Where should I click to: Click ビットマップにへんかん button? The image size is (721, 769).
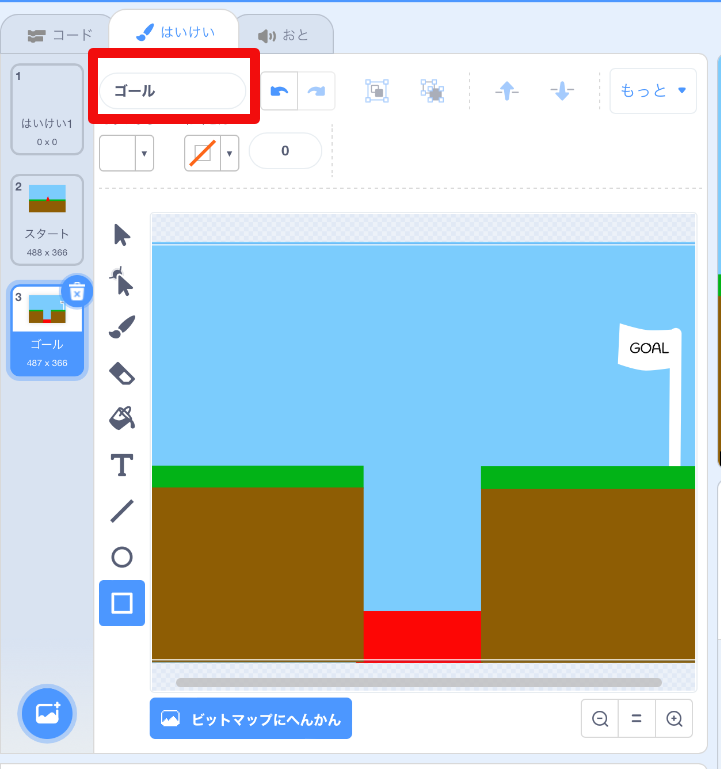coord(251,718)
